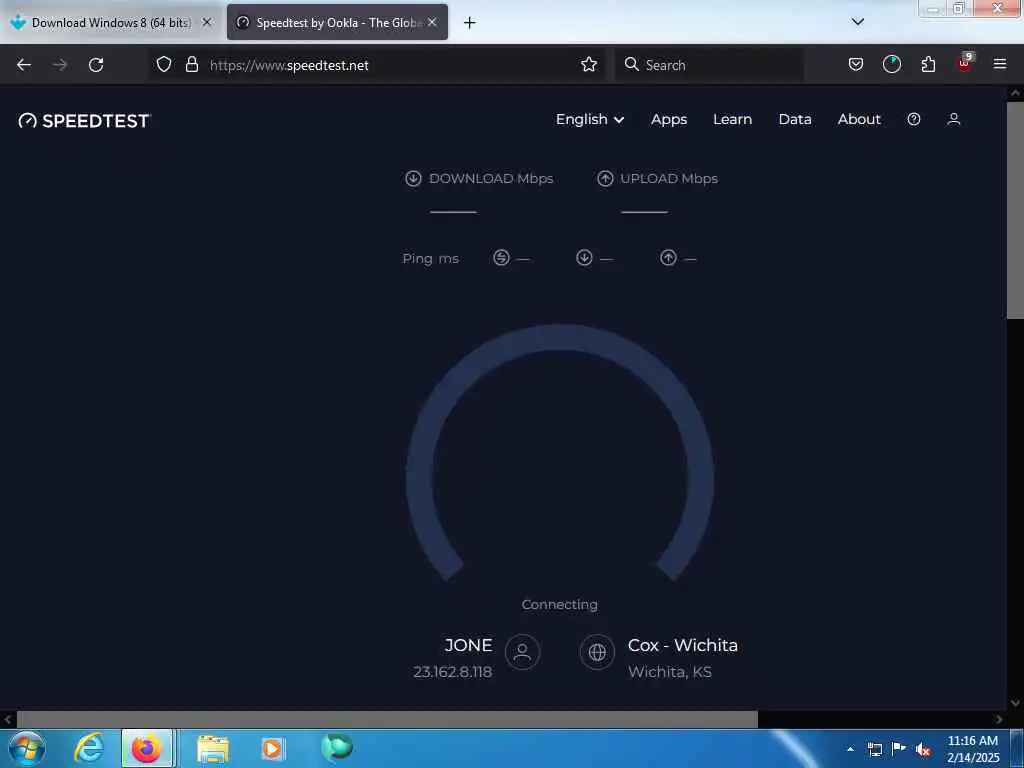
Task: Click the vertical scrollbar thumb
Action: (x=1015, y=210)
